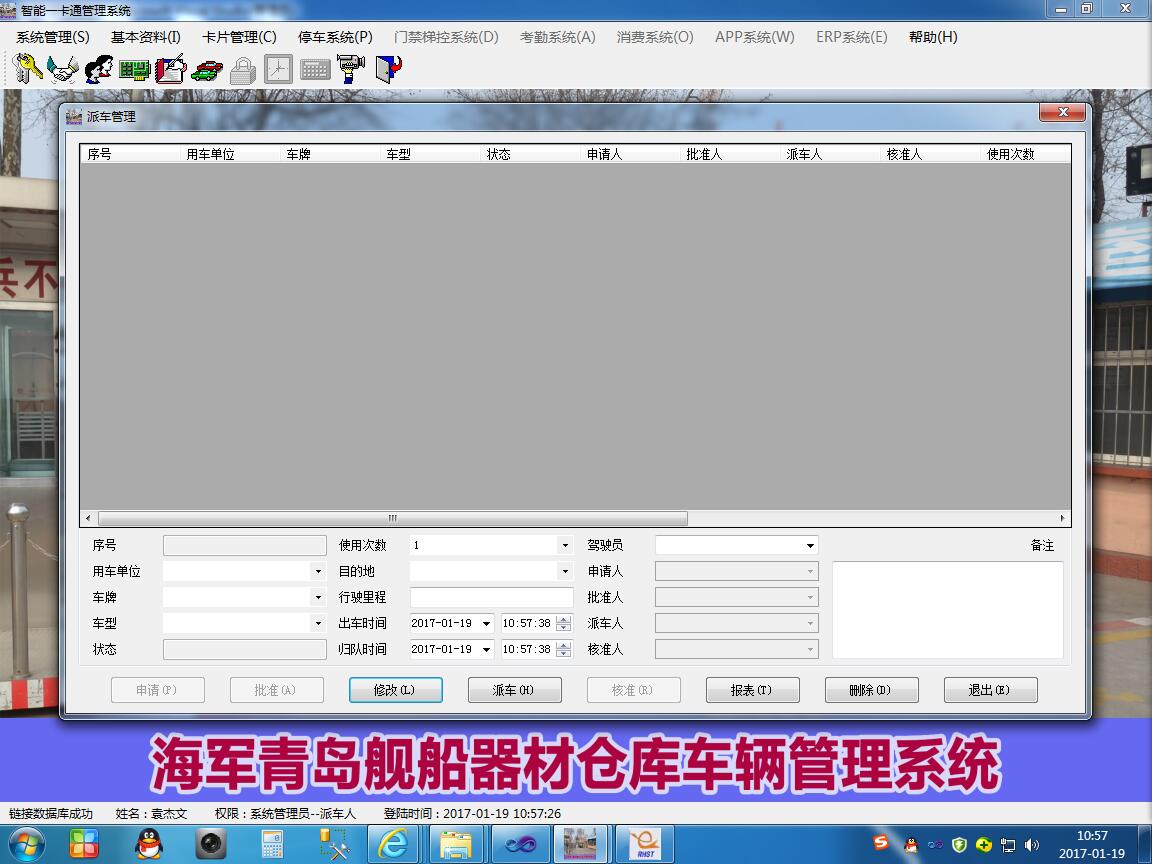1152x864 pixels.
Task: Open the 帮助(H) menu
Action: (x=931, y=36)
